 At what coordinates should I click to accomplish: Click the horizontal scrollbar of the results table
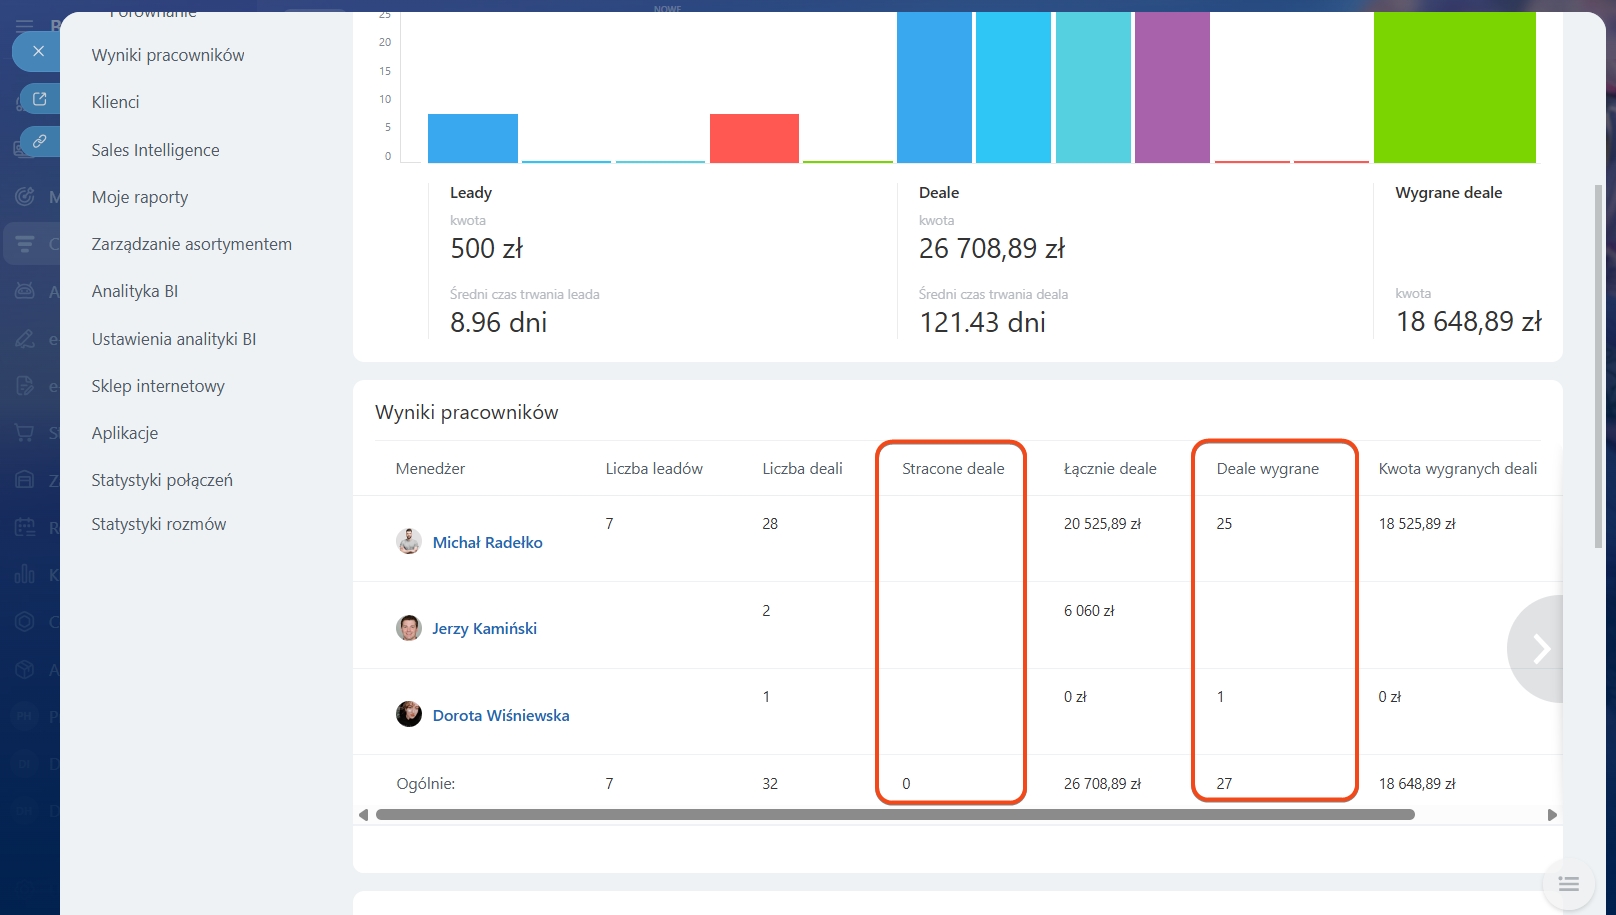[895, 815]
